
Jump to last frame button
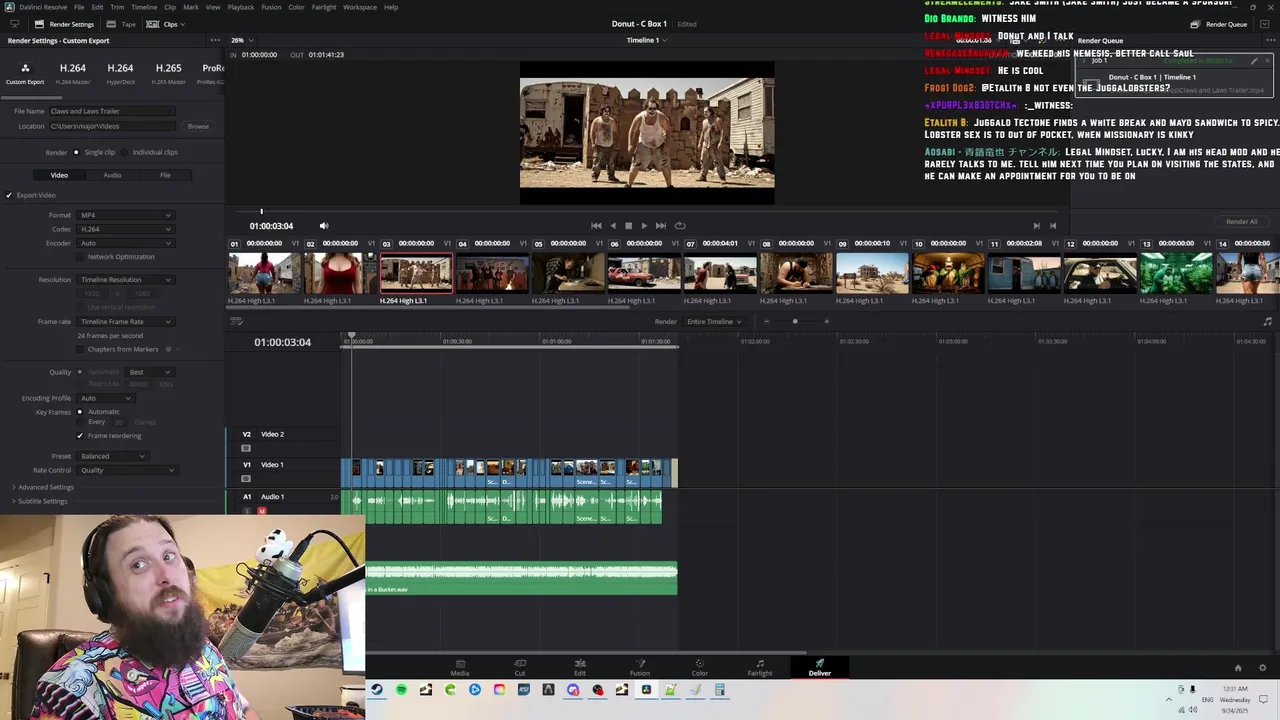(660, 226)
